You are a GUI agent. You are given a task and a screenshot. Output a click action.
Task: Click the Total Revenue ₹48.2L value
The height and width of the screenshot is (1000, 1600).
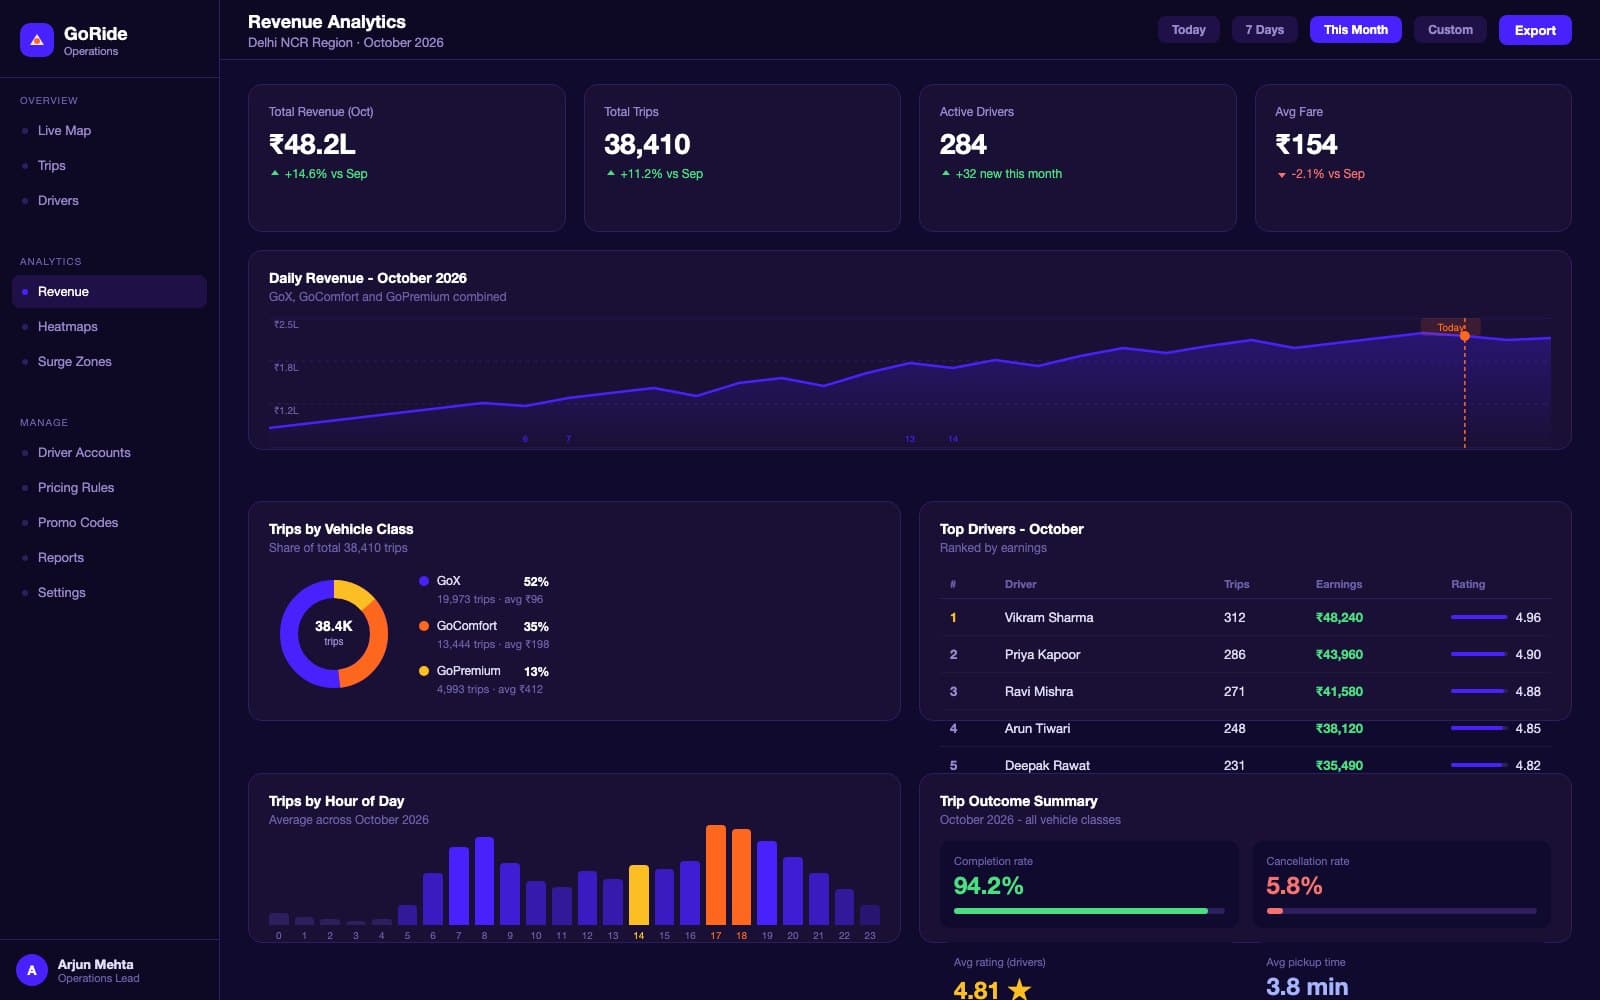coord(312,145)
